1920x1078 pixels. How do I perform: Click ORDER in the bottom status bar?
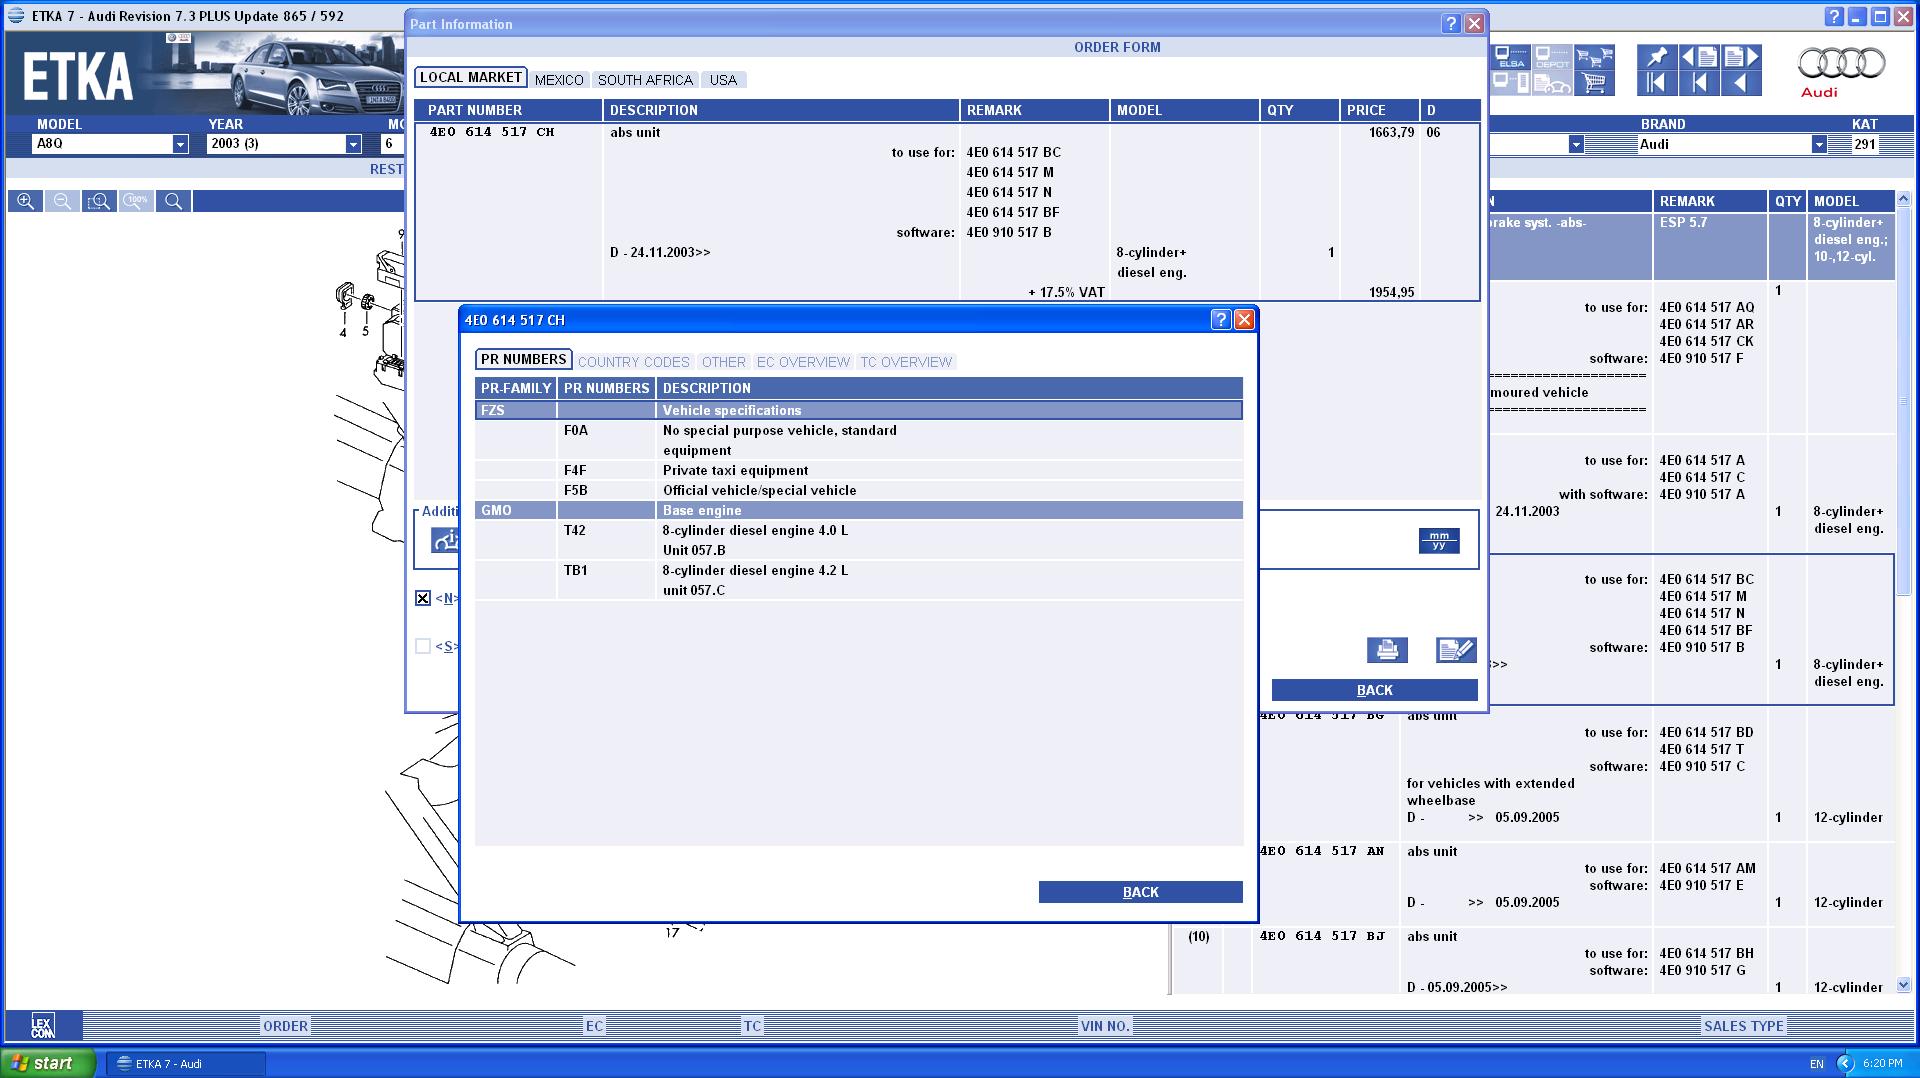[x=285, y=1026]
